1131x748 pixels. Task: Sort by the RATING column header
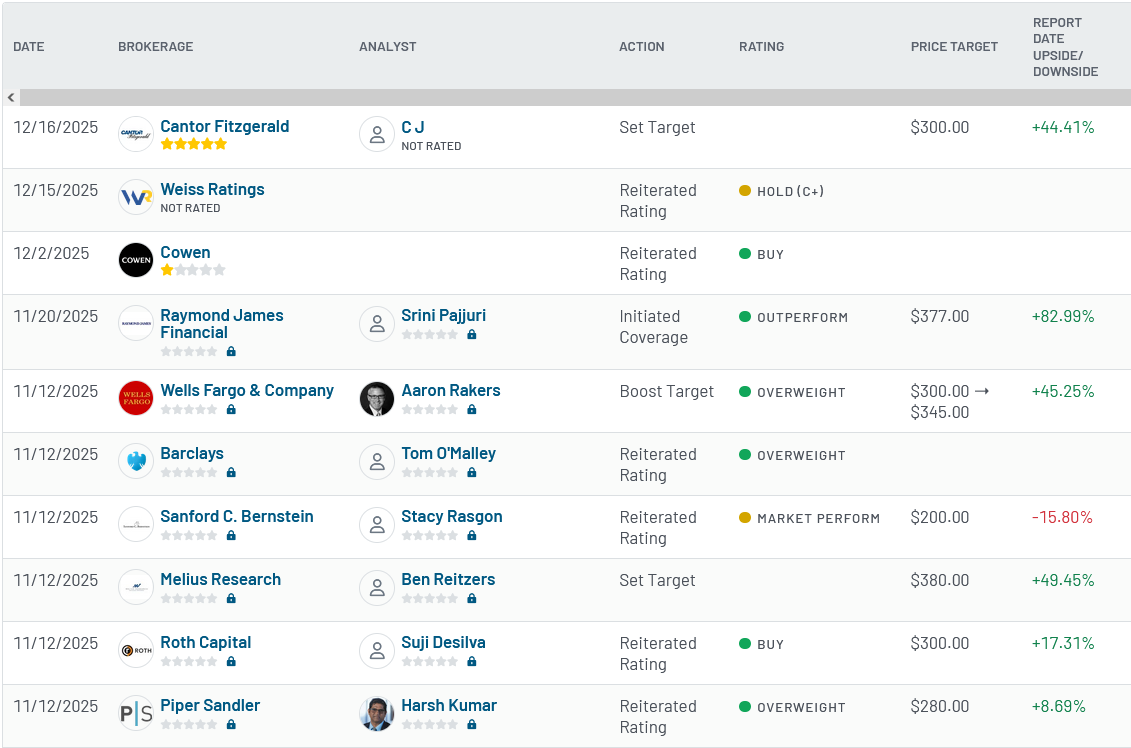tap(761, 46)
